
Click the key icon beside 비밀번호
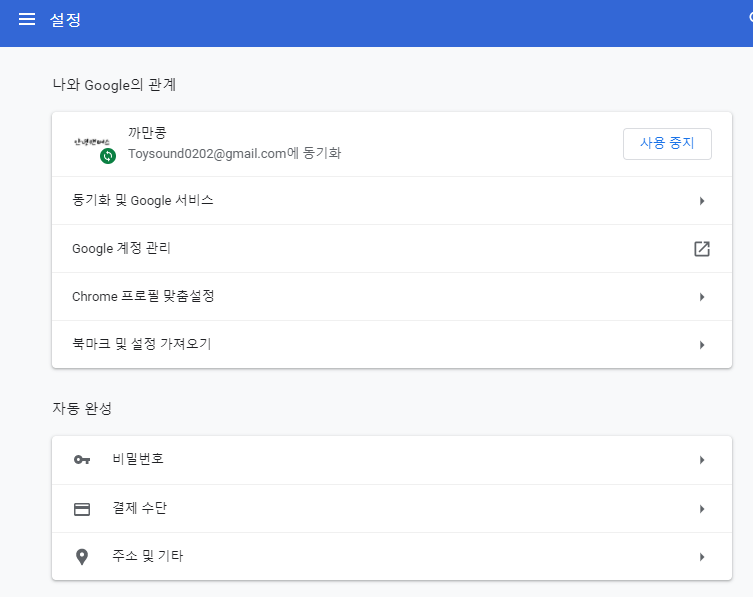[x=82, y=460]
